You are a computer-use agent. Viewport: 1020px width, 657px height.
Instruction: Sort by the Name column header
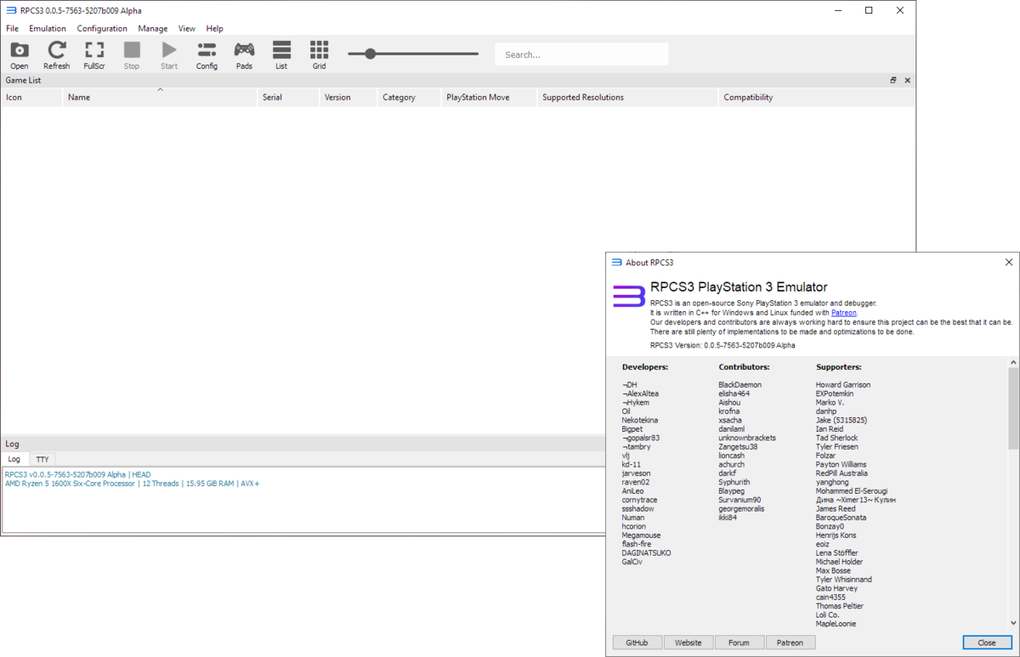(x=160, y=97)
